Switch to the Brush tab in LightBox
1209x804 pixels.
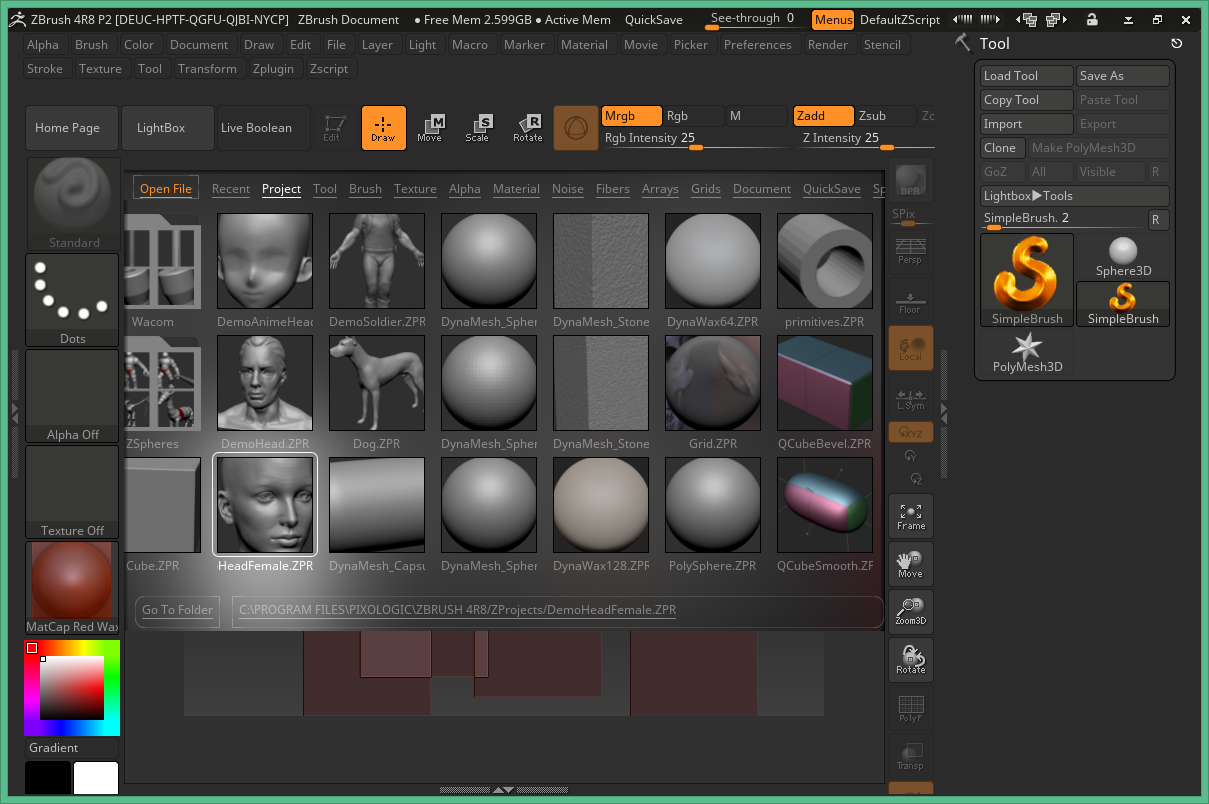pos(365,189)
